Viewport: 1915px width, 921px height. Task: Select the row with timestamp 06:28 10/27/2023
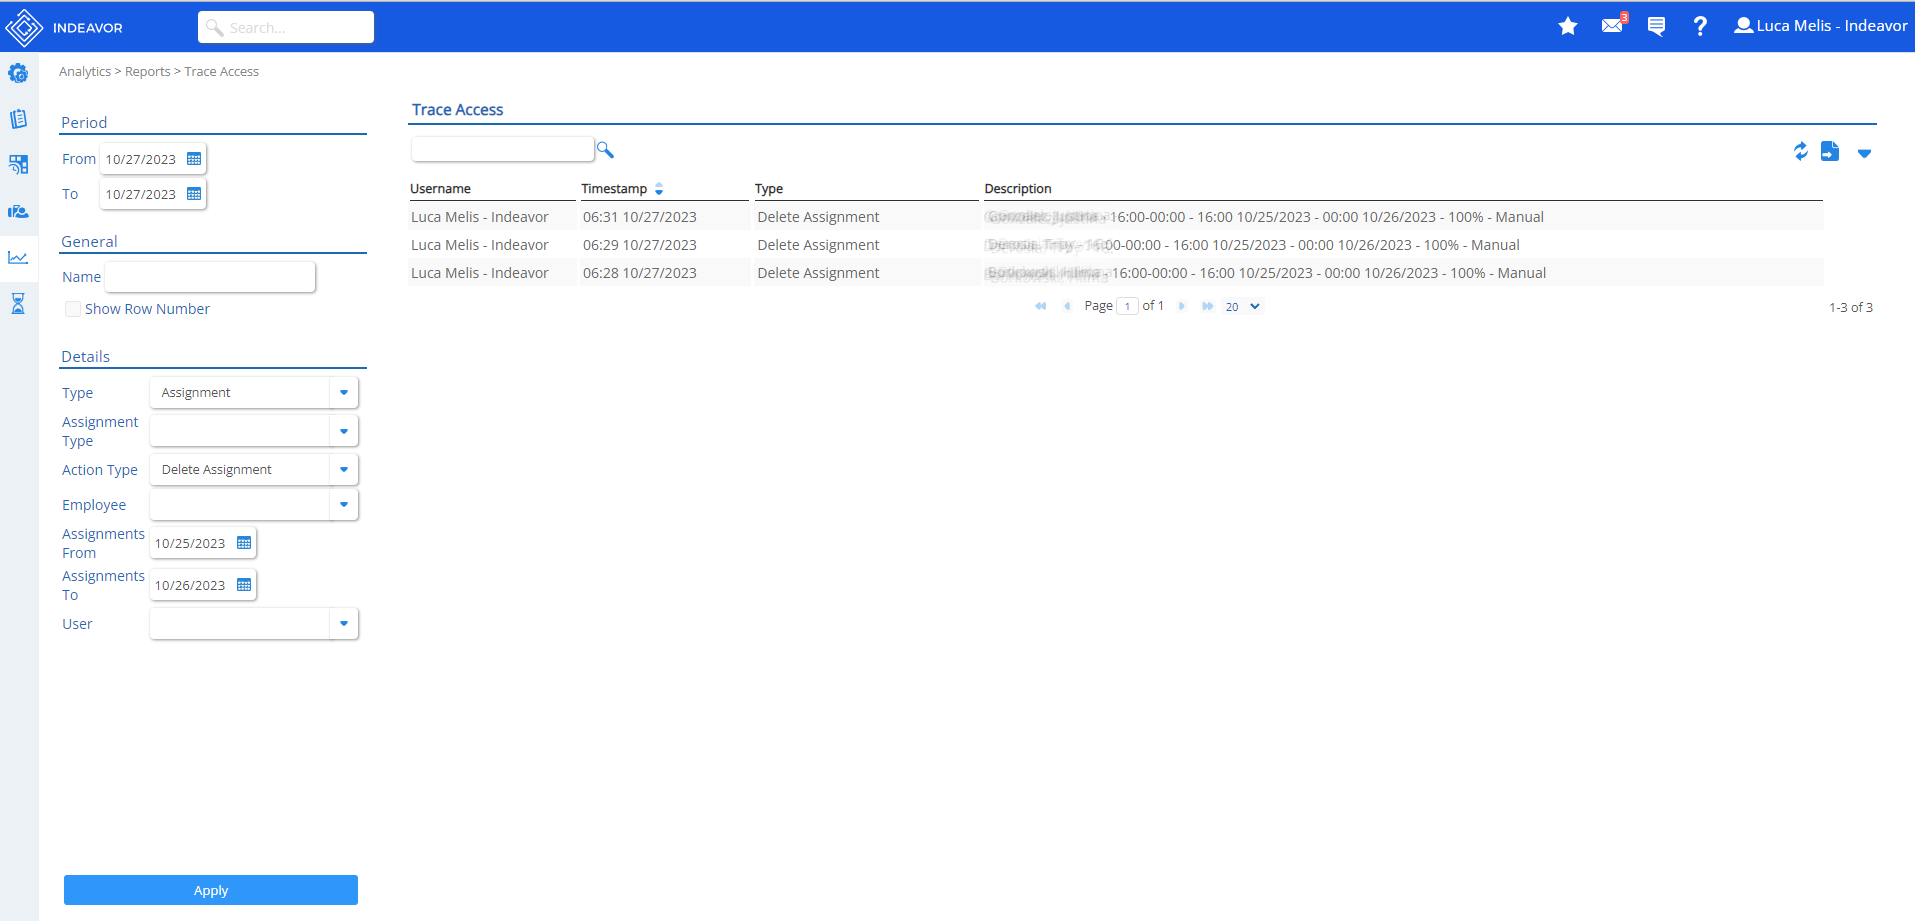1116,273
